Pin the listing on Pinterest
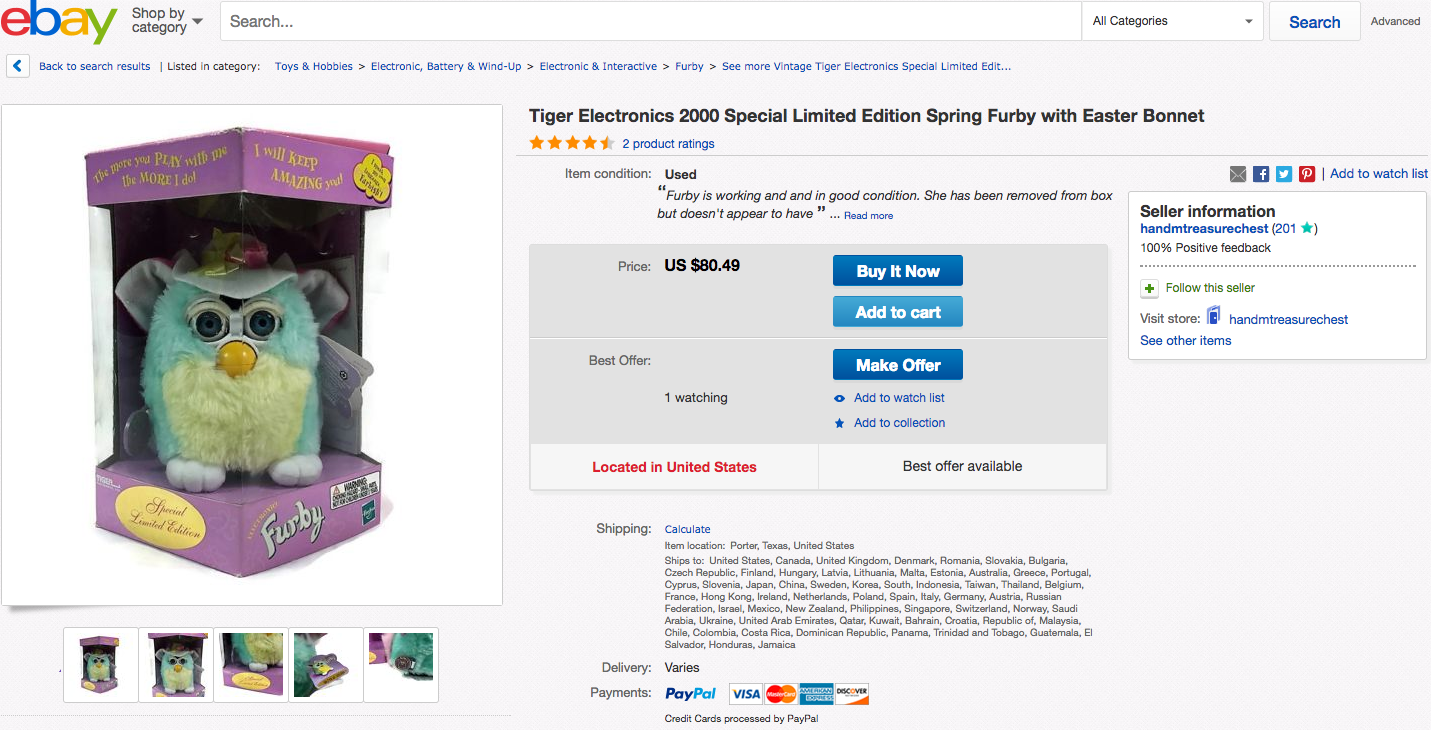The image size is (1431, 730). [x=1307, y=174]
